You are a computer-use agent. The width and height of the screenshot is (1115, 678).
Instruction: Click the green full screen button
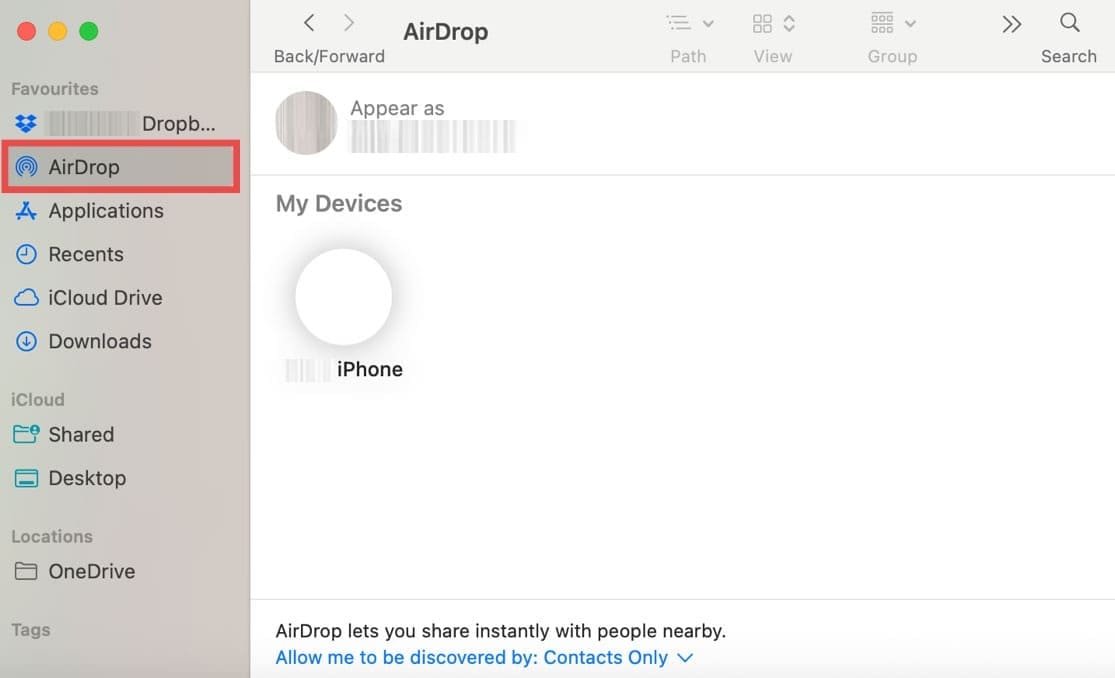coord(89,31)
